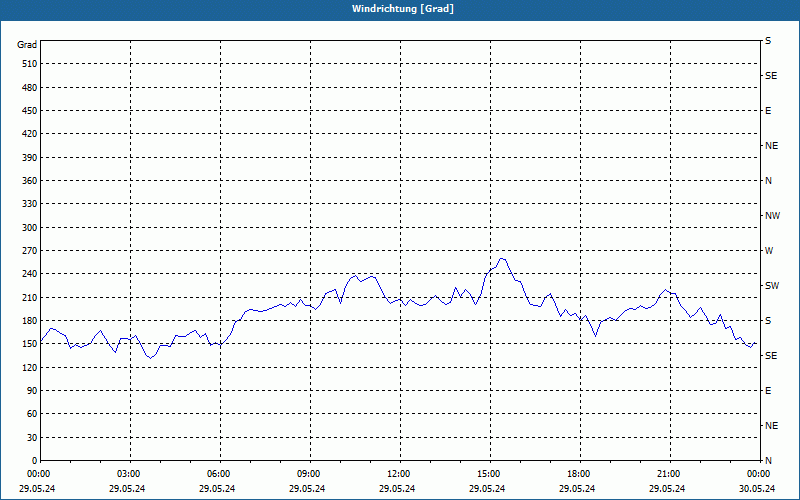
Task: Select the 30 y-axis value
Action: (32, 438)
